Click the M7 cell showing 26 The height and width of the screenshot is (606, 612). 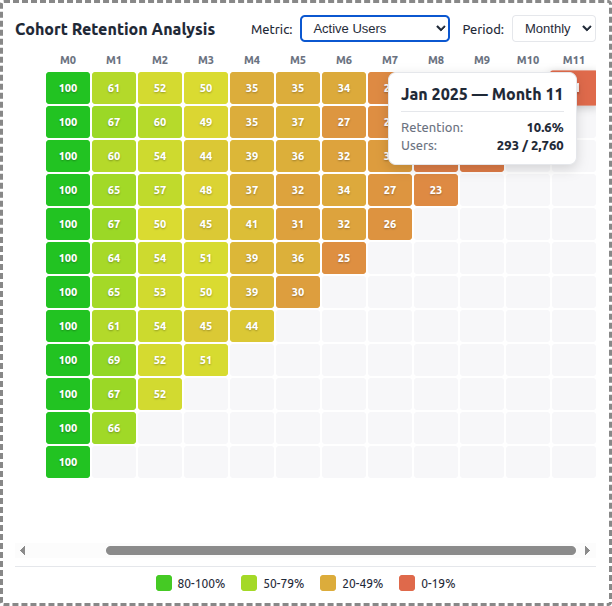pyautogui.click(x=390, y=224)
